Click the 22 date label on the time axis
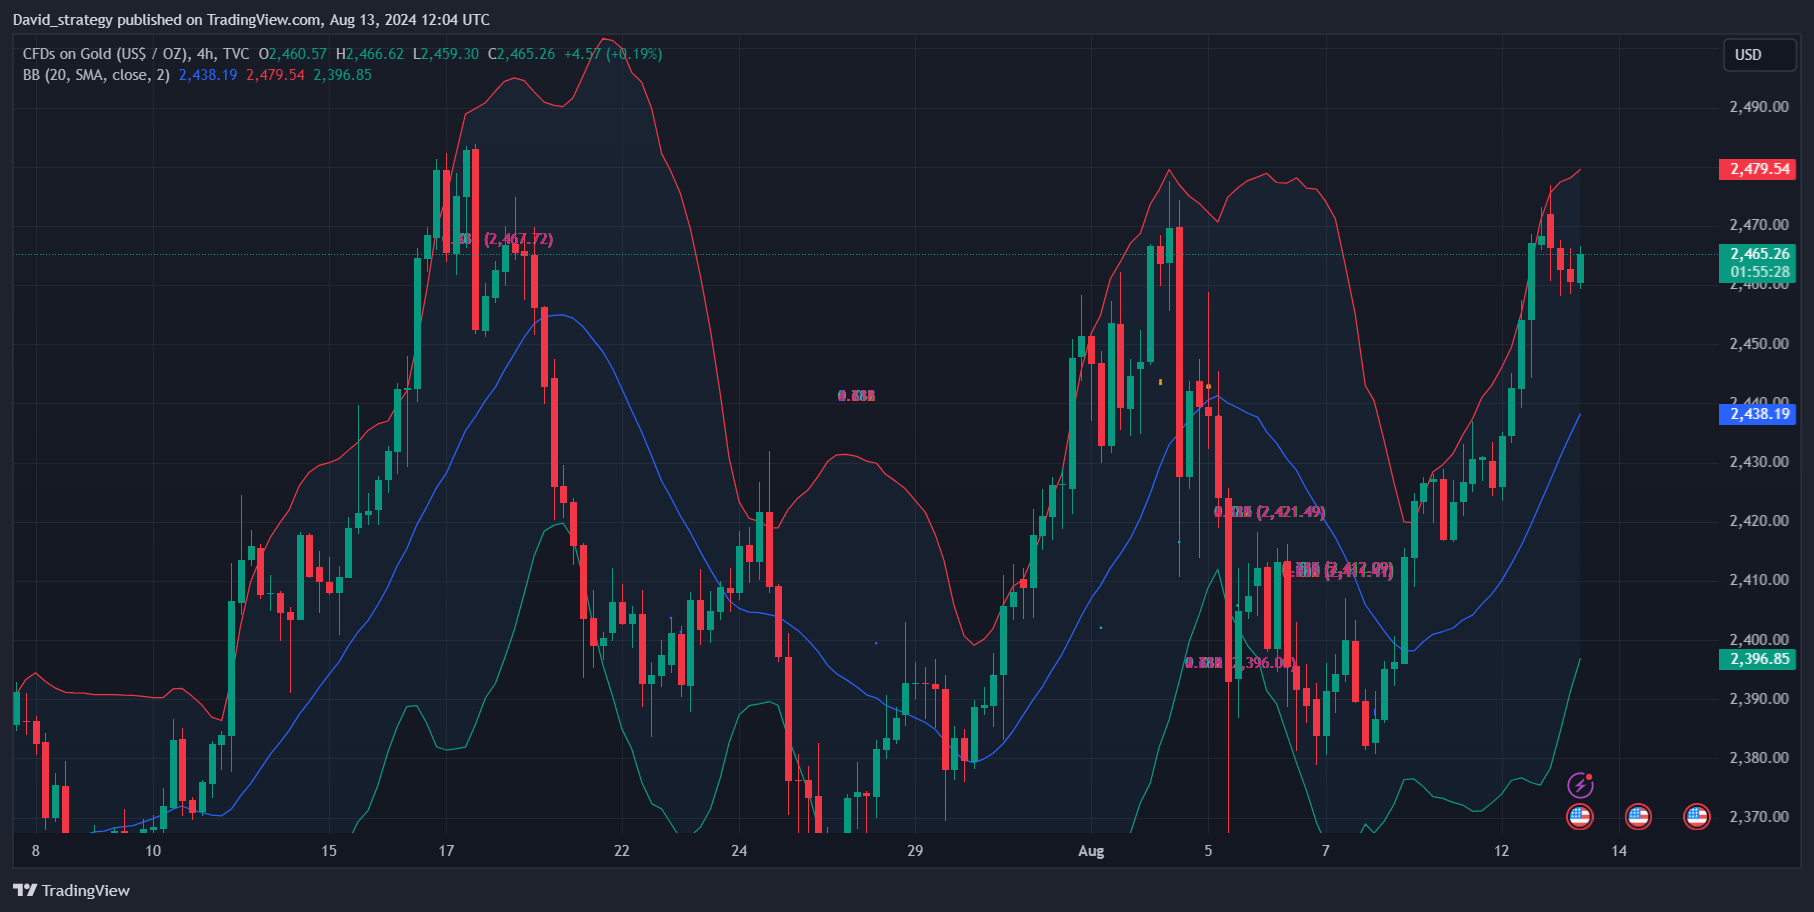 [622, 851]
